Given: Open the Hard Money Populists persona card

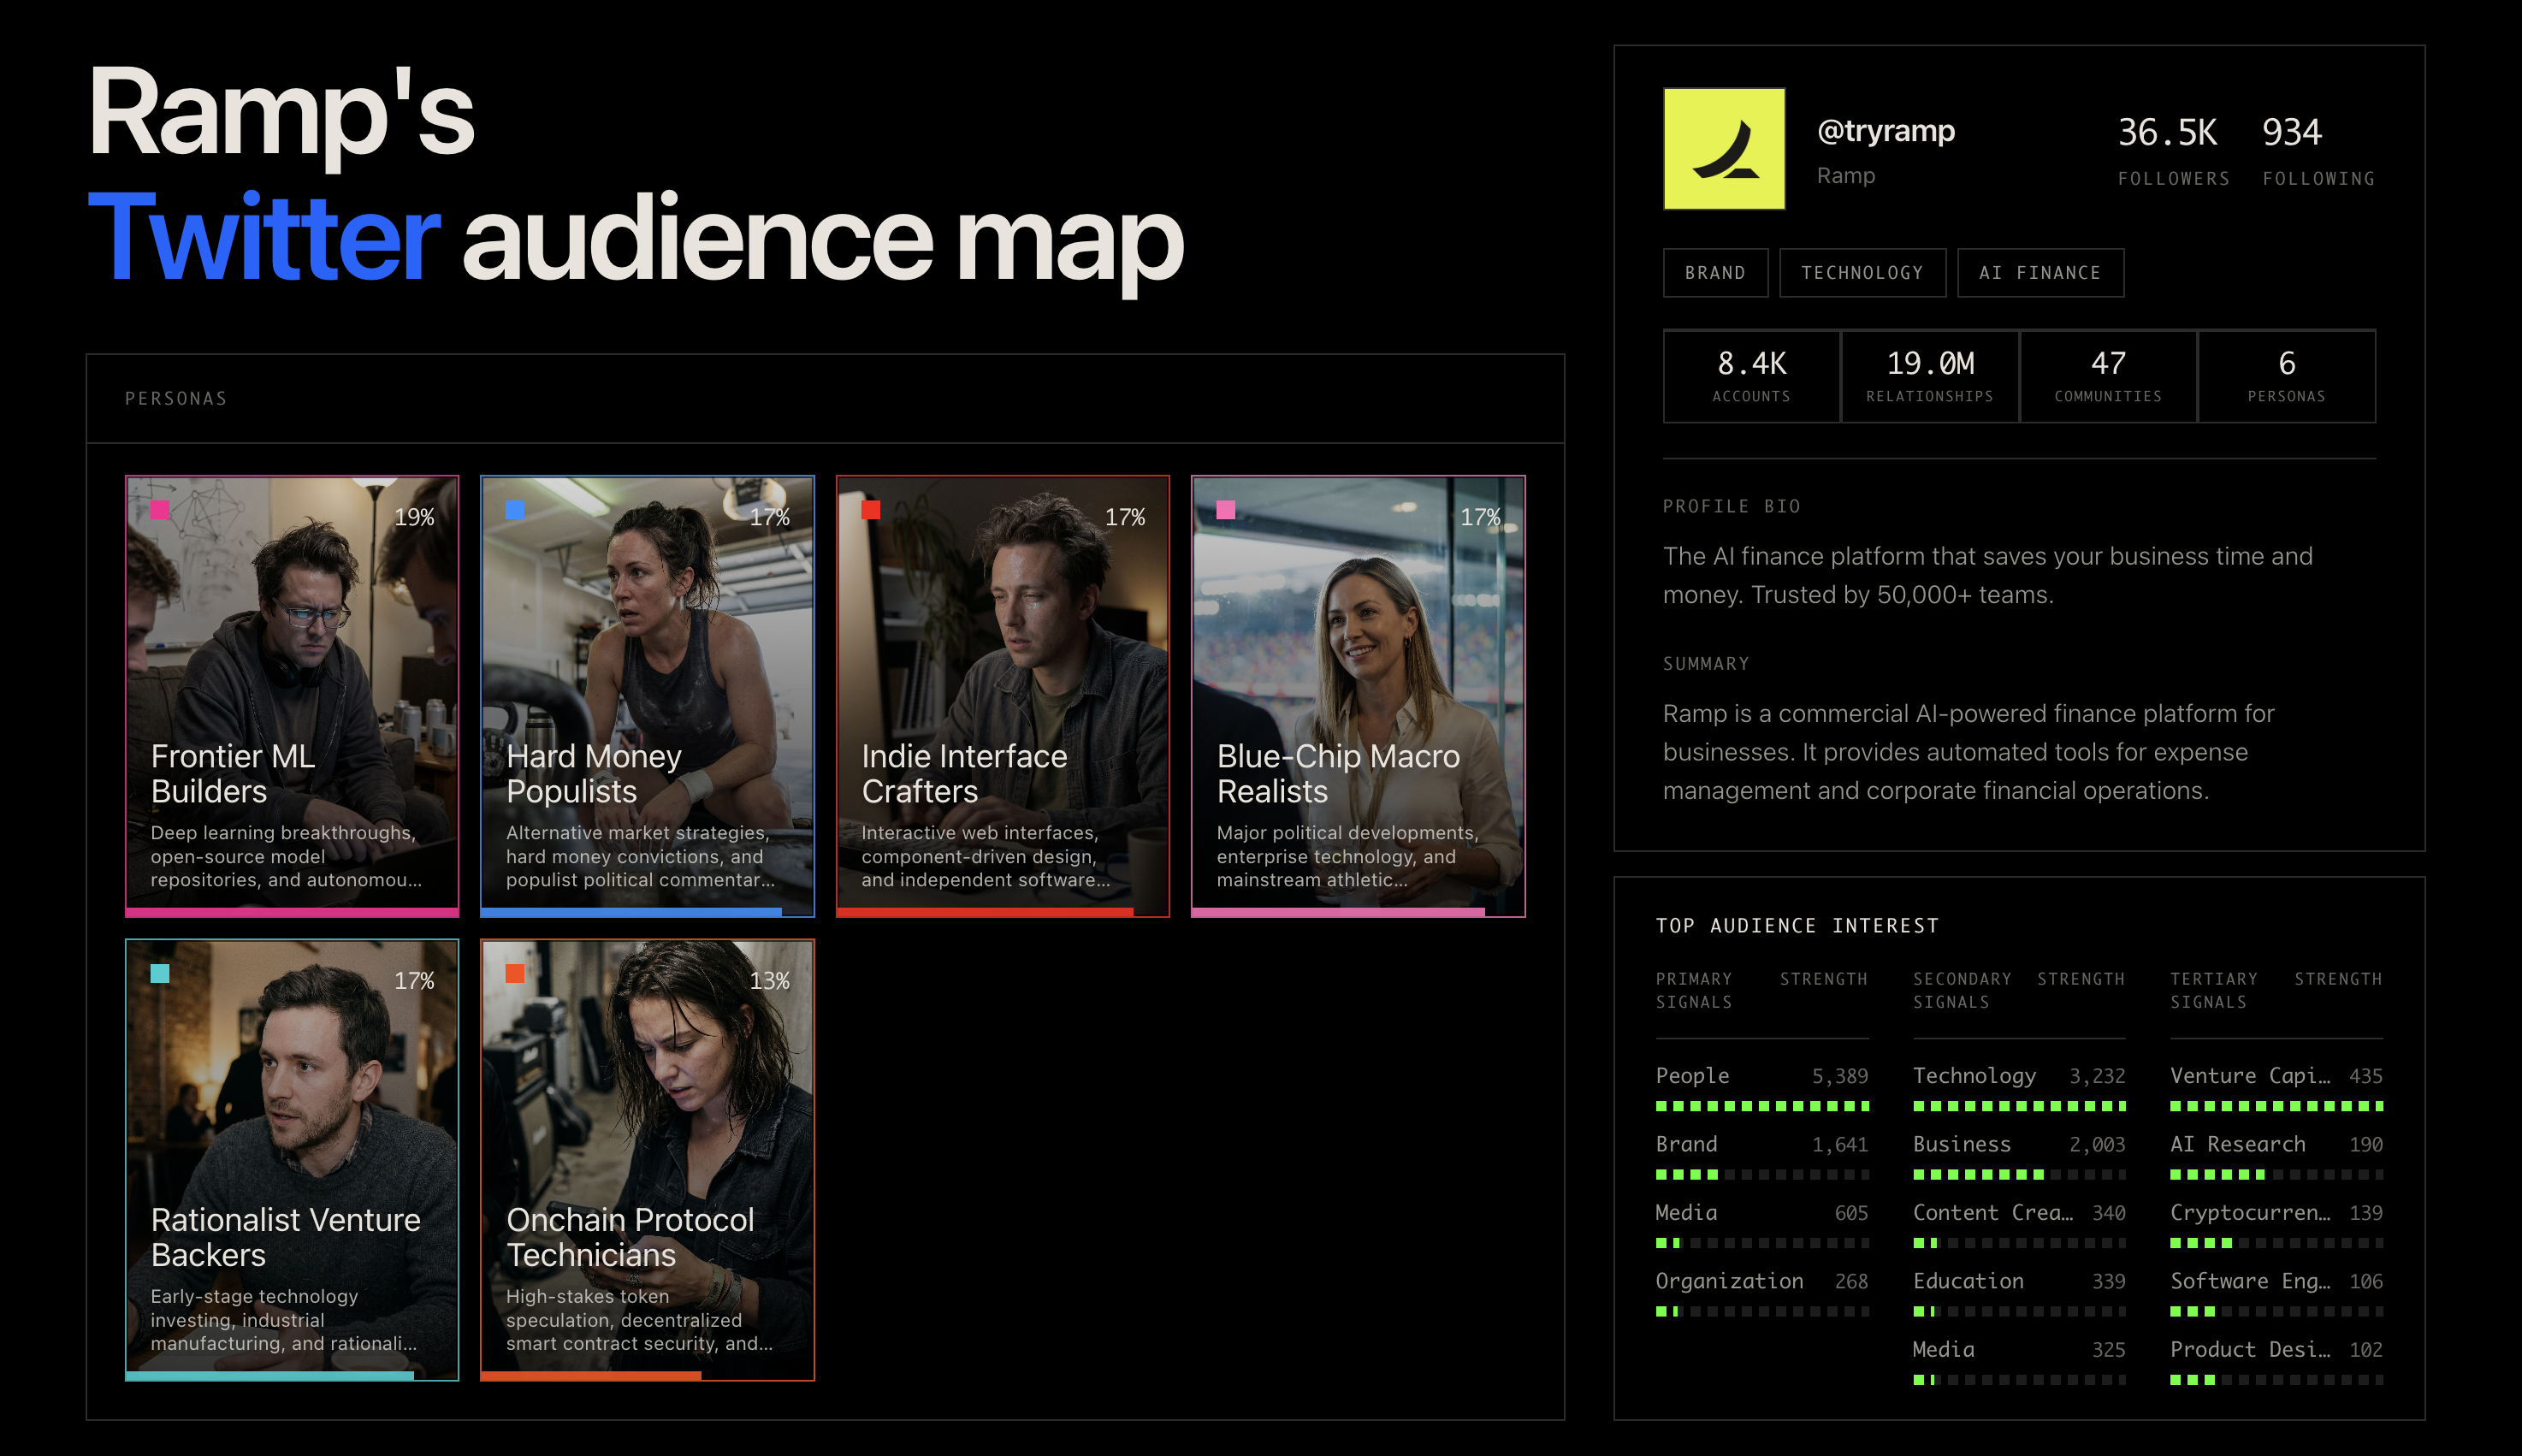Looking at the screenshot, I should (x=647, y=696).
